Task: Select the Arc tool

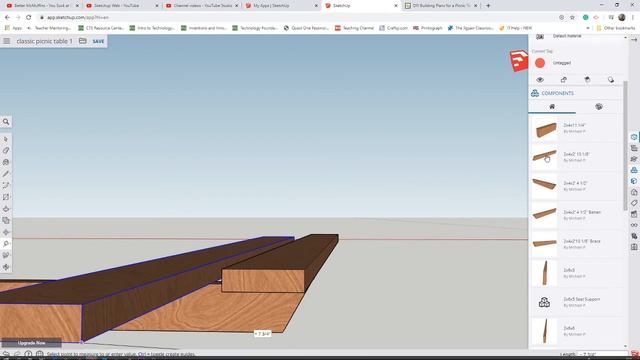Action: [6, 185]
